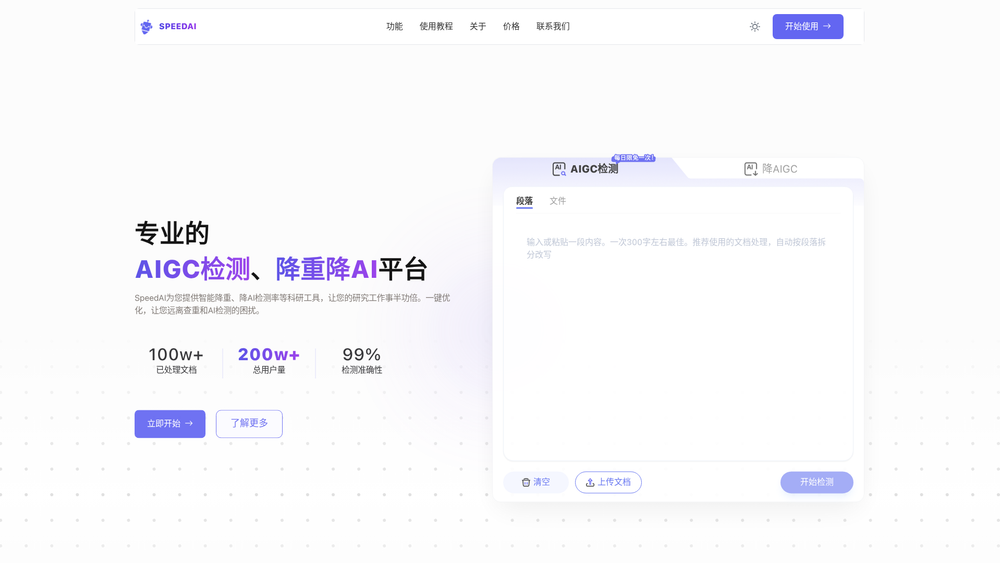This screenshot has height=563, width=1000.
Task: Click the 开始检测 button
Action: (x=816, y=483)
